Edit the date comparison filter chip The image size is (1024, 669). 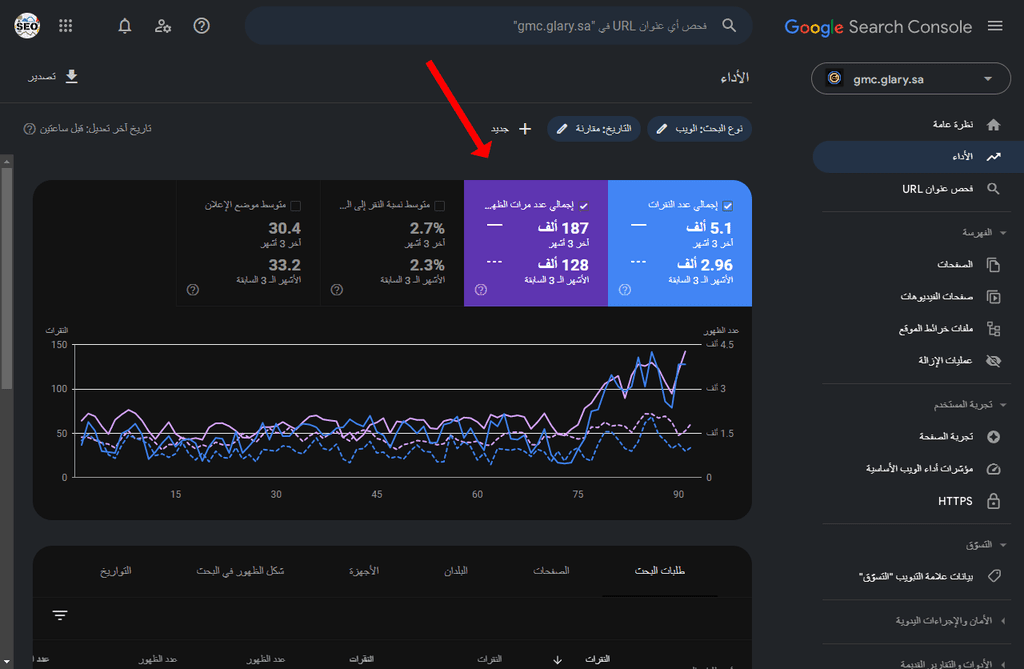[x=594, y=129]
